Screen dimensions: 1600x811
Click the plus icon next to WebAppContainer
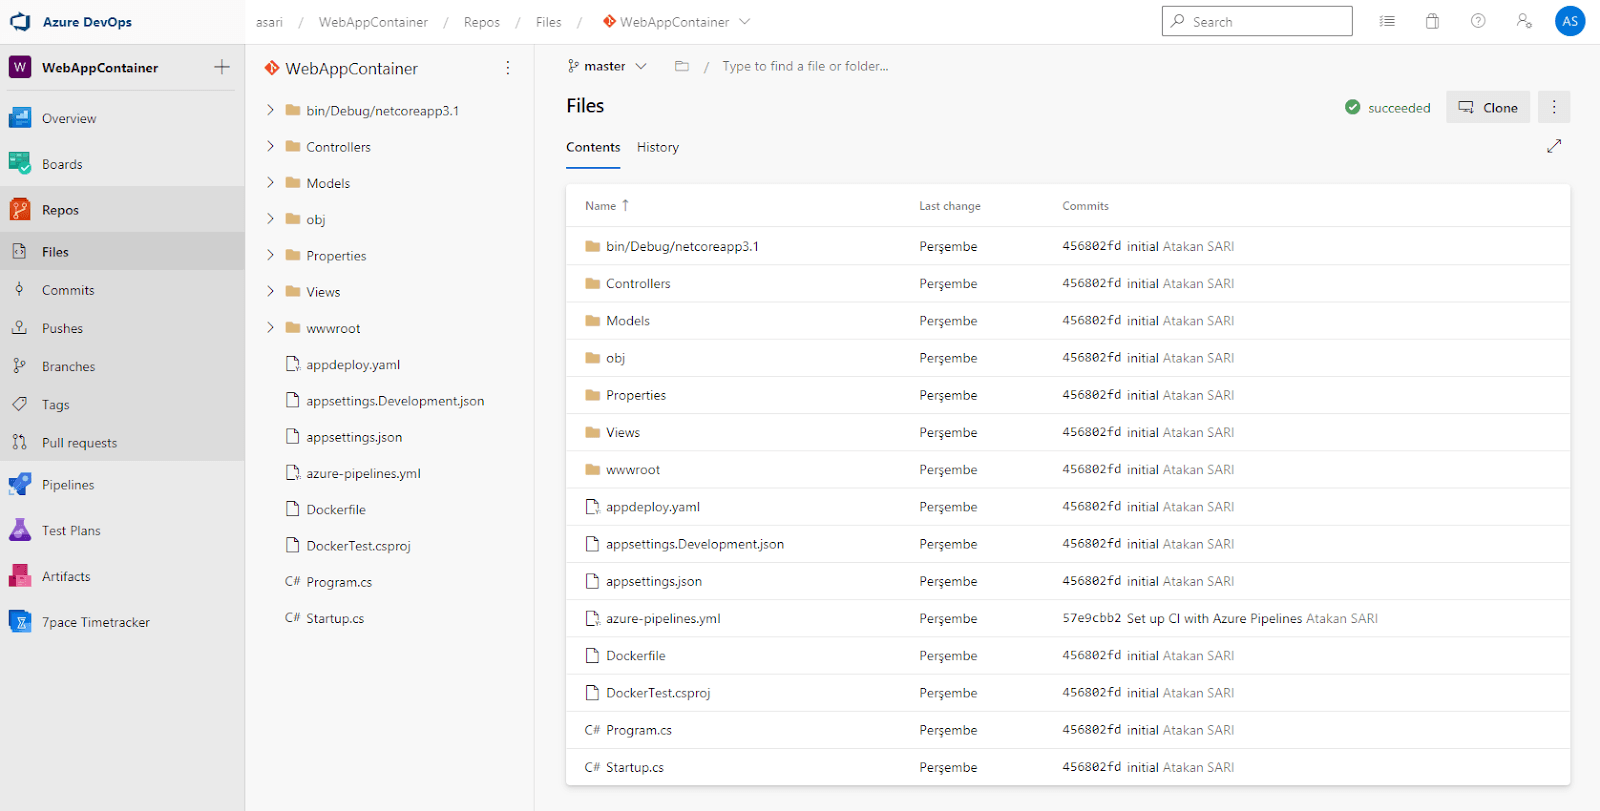(222, 67)
